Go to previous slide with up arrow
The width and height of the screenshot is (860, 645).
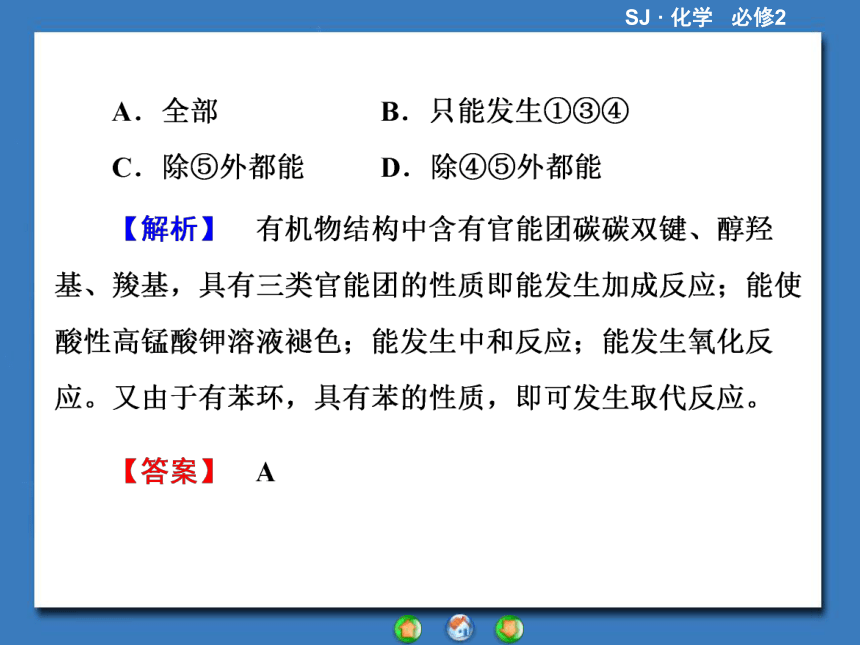(408, 629)
